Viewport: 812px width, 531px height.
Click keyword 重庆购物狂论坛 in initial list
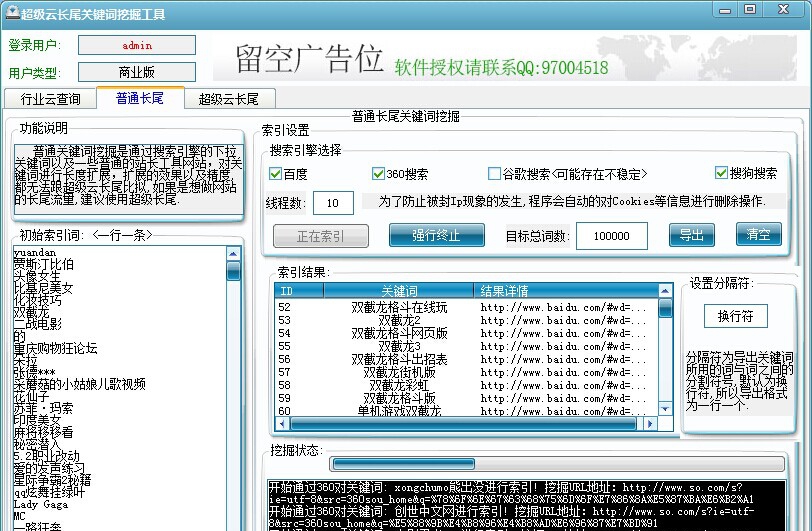pos(55,348)
